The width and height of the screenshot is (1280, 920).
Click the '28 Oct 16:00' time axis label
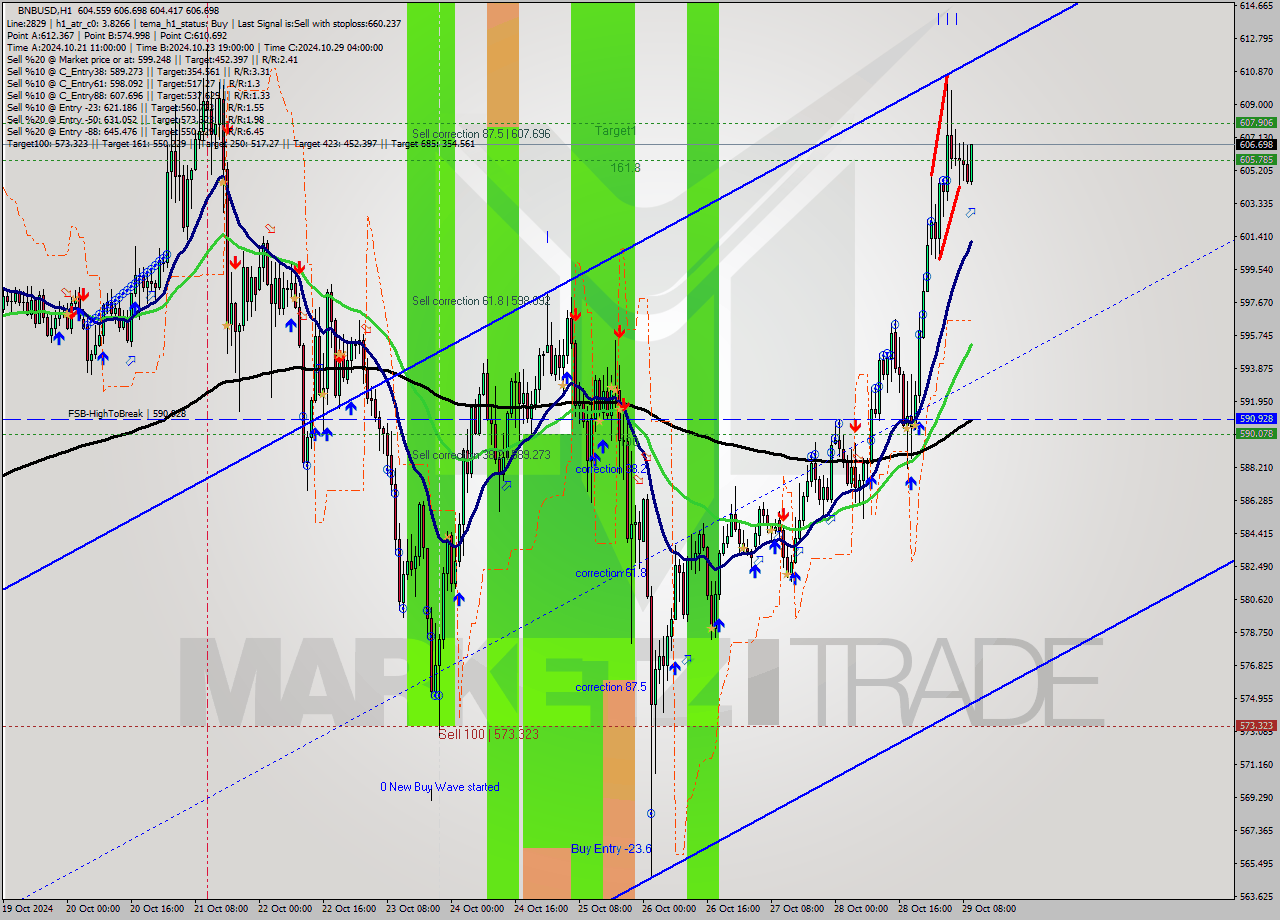[x=923, y=909]
